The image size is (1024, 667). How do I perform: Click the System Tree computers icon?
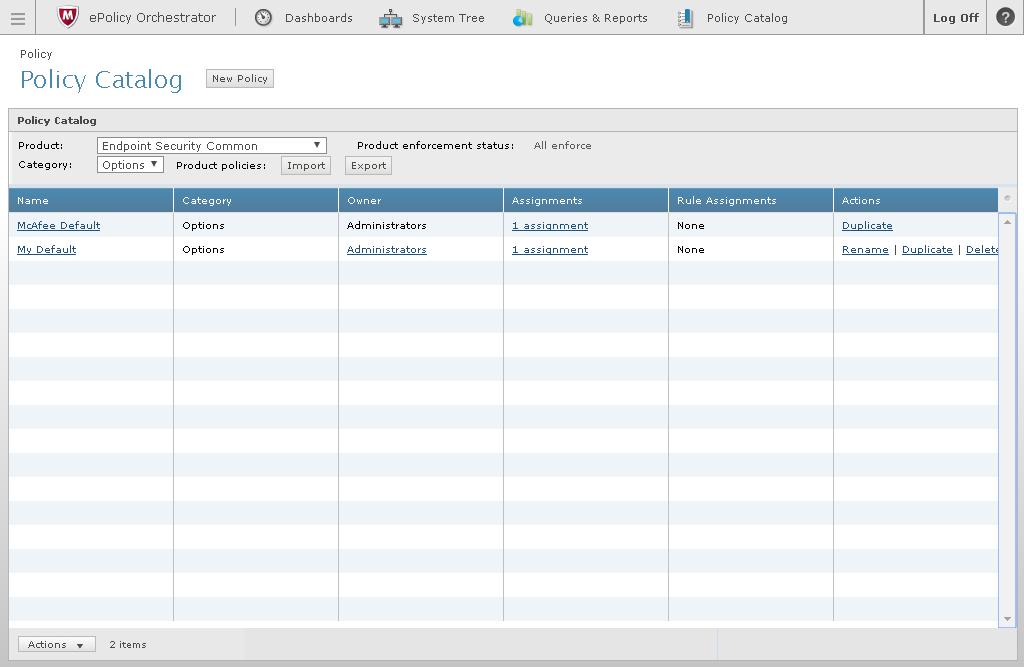[x=391, y=18]
